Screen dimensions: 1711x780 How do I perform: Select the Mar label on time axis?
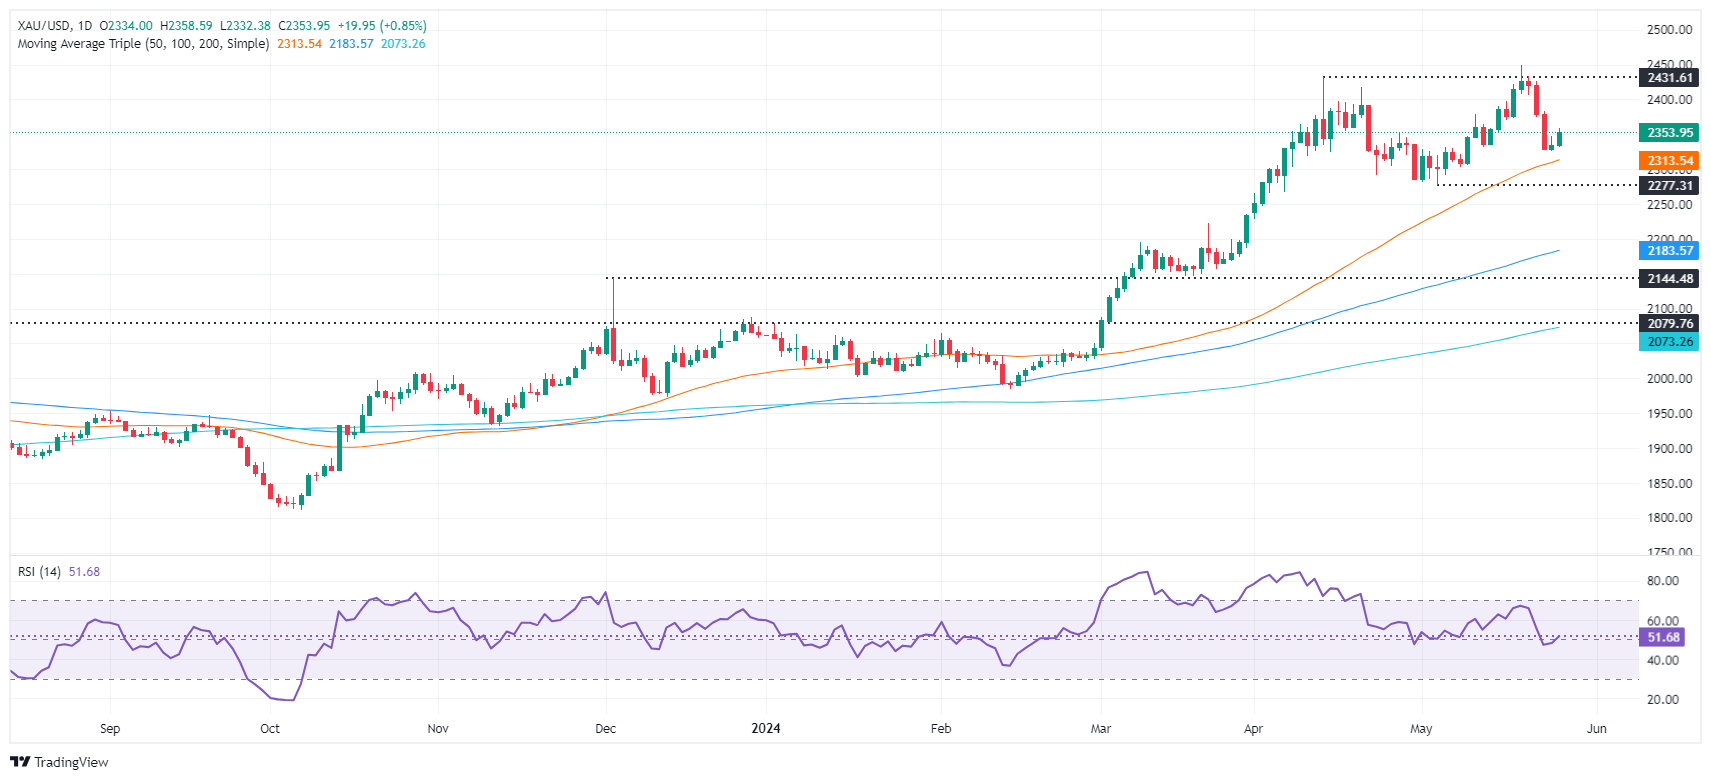coord(1101,728)
